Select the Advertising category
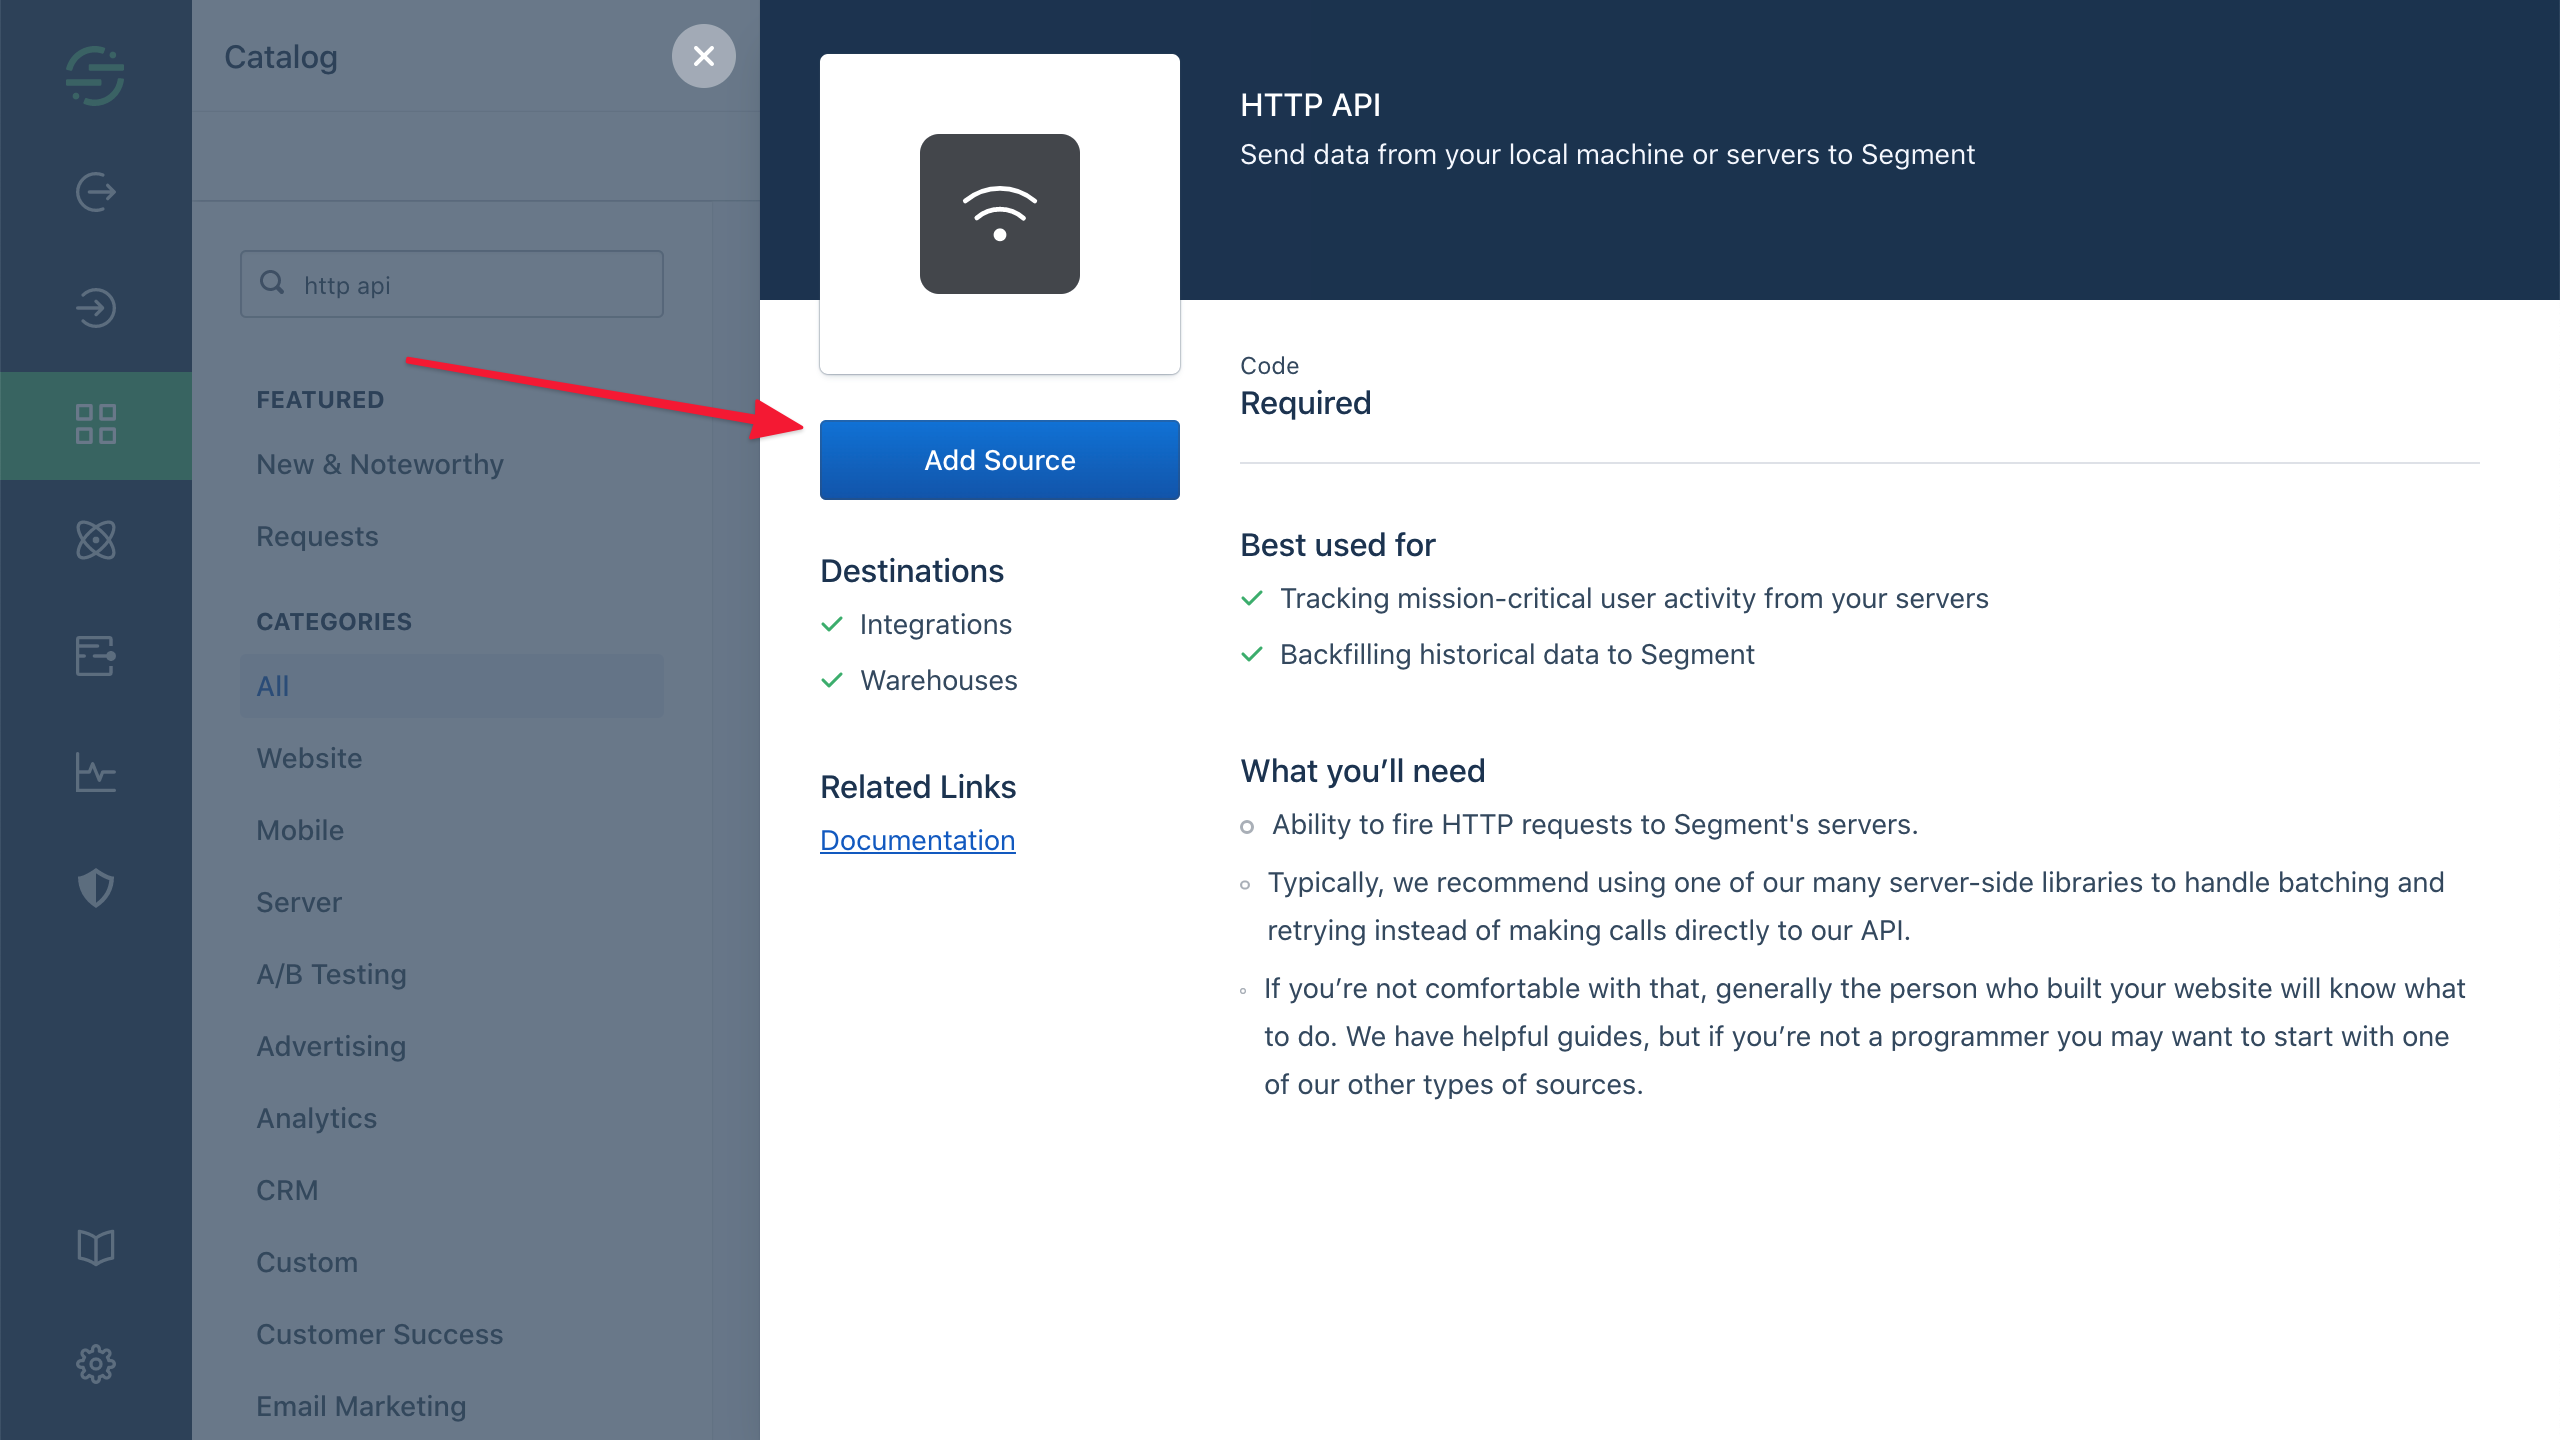 (x=331, y=1046)
